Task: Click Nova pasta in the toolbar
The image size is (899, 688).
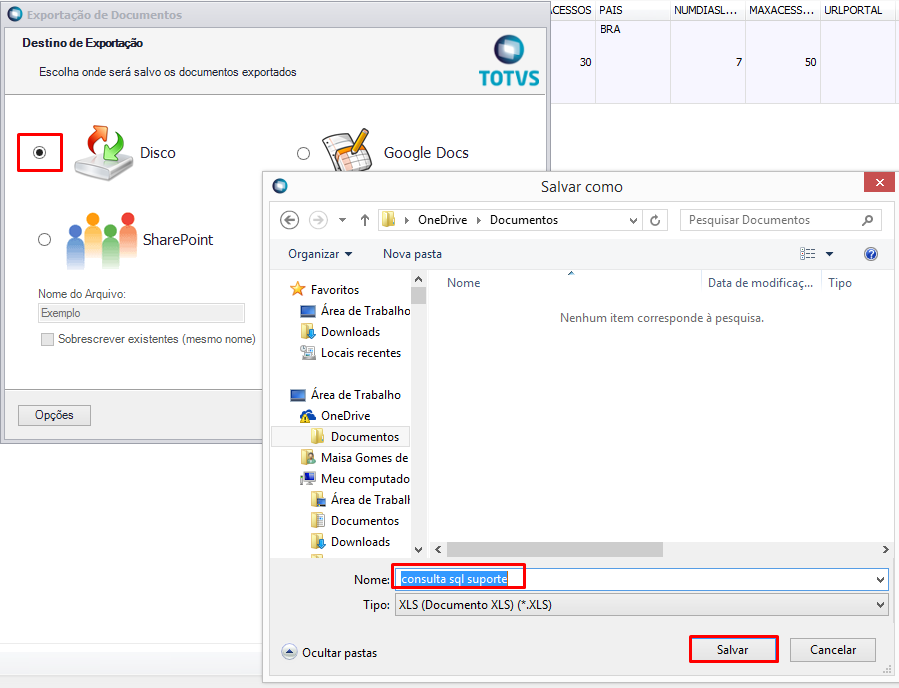Action: 412,254
